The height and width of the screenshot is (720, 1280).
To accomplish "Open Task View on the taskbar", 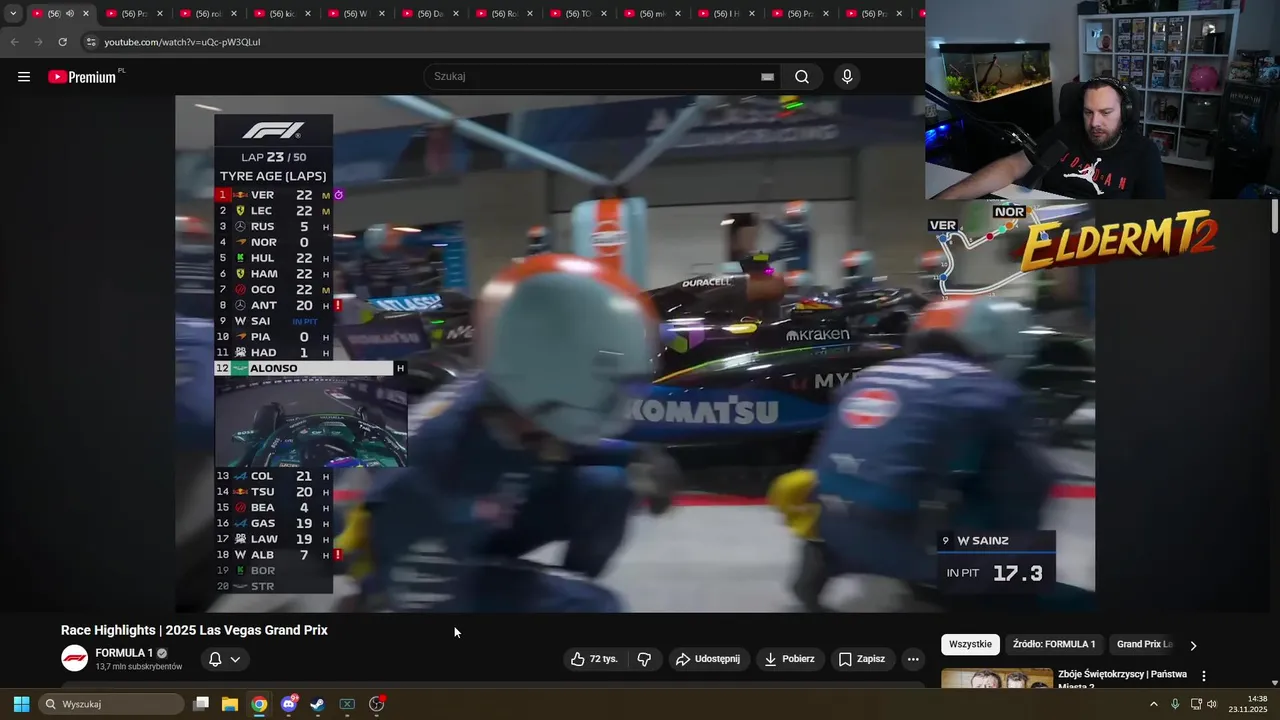I will coord(201,704).
